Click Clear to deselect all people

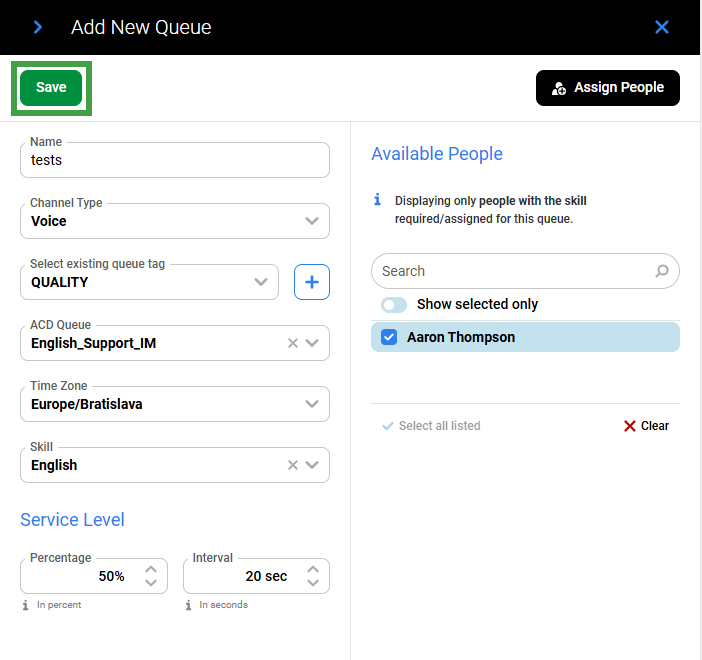coord(646,426)
